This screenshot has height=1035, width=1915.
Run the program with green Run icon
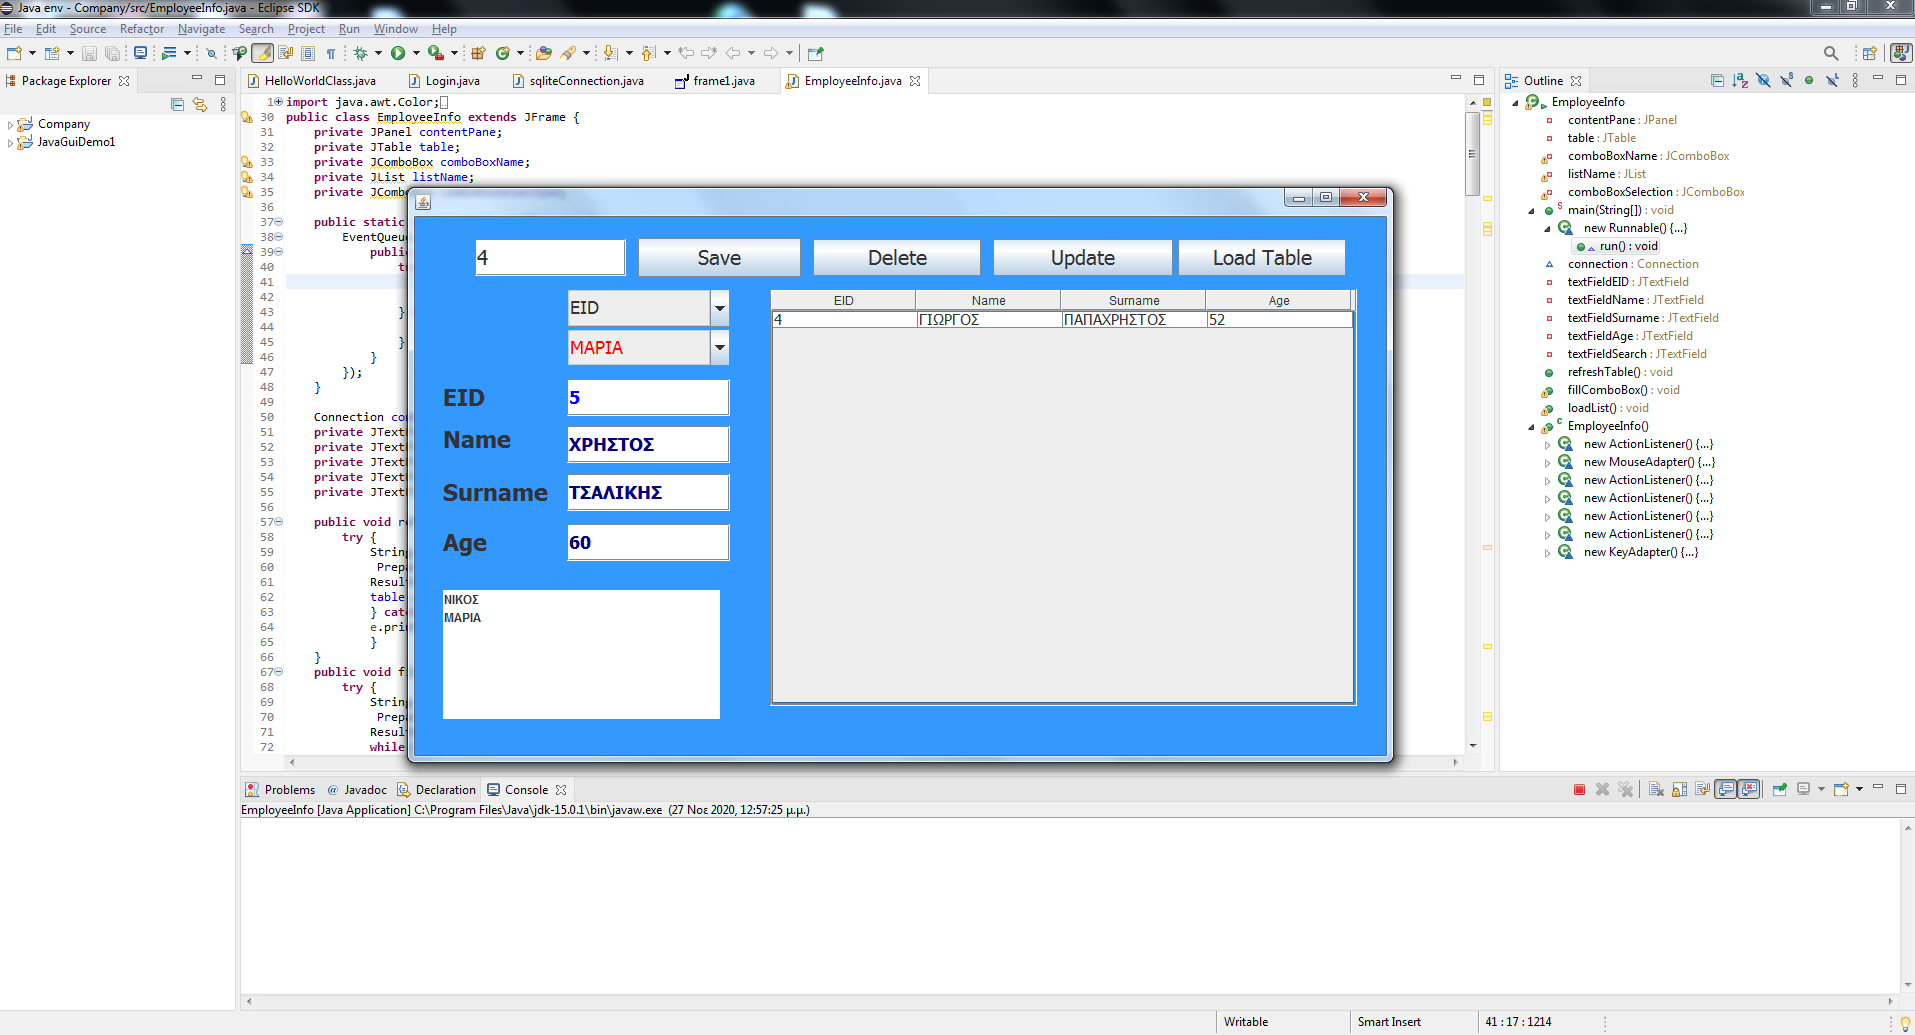tap(398, 53)
